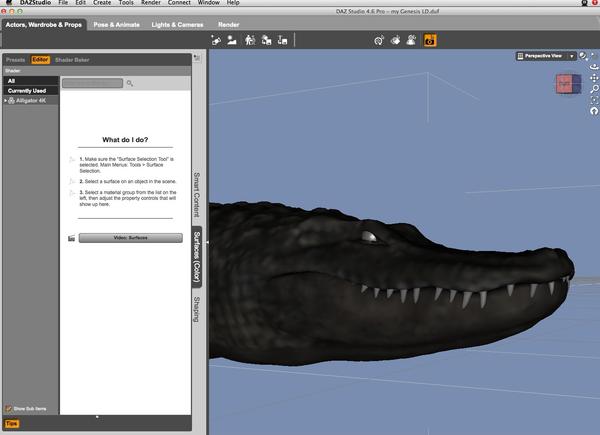Toggle the orange Tips button
600x435 pixels.
11,424
